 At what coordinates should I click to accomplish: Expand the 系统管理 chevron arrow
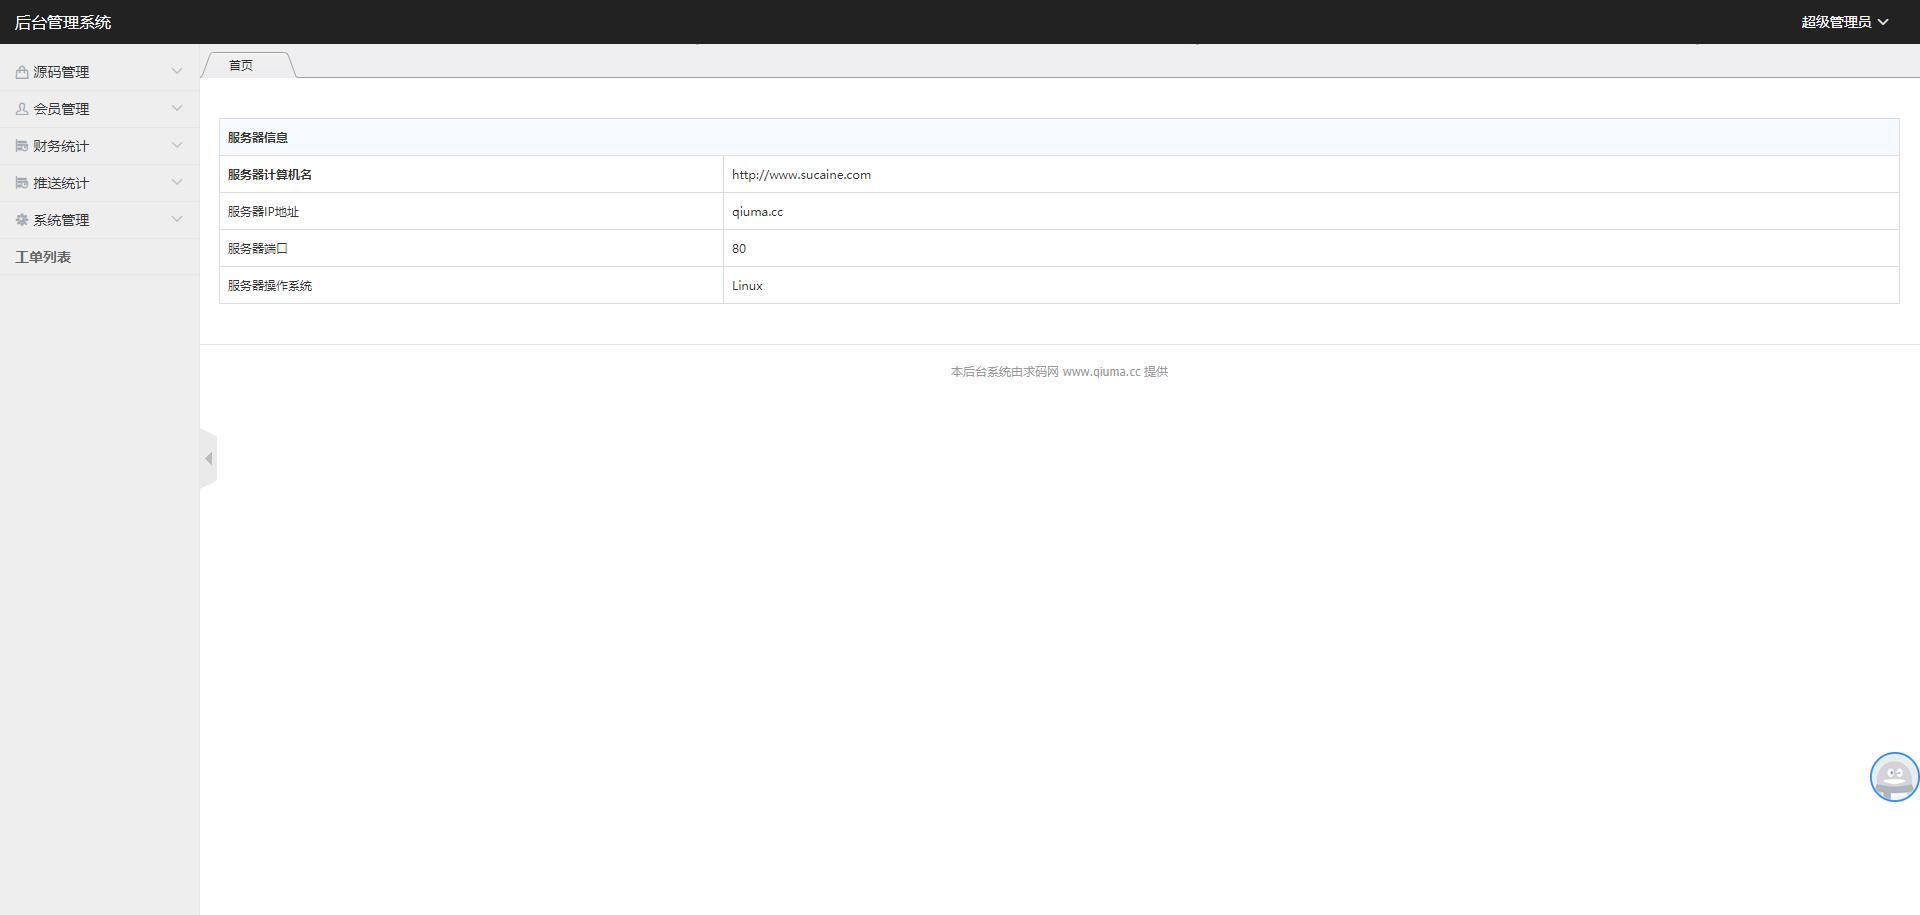pyautogui.click(x=177, y=219)
